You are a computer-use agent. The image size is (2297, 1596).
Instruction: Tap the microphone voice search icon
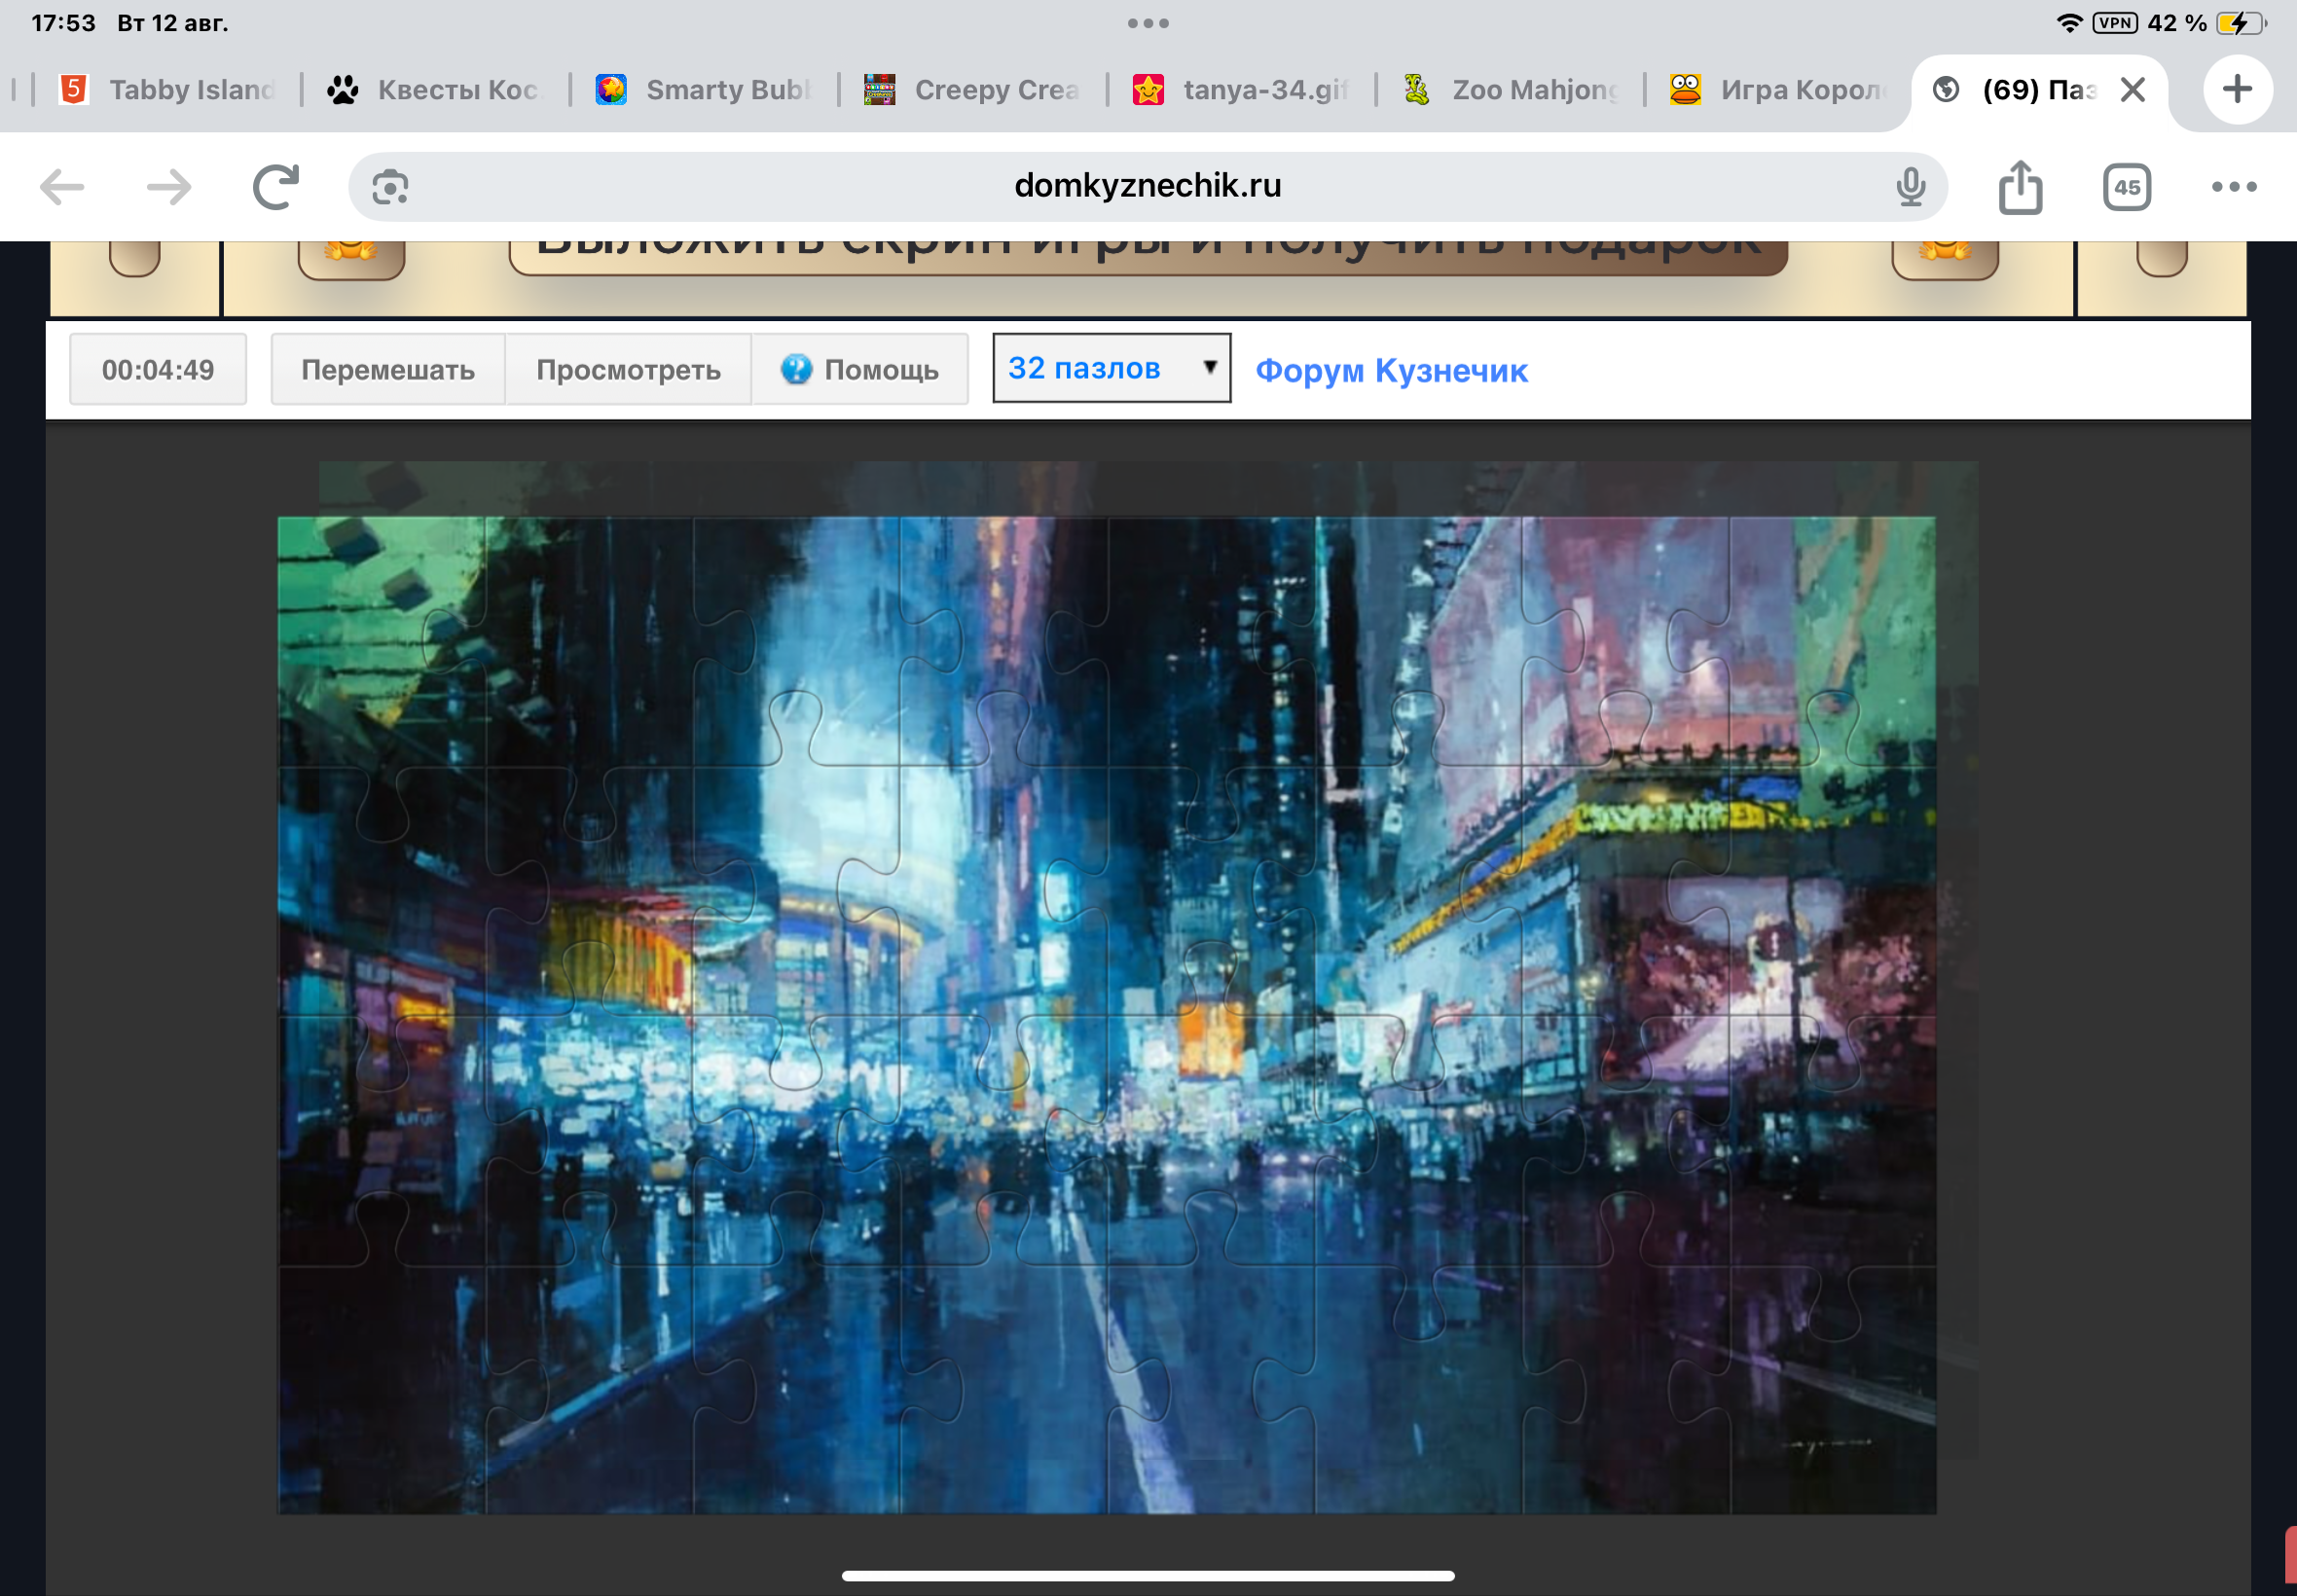pyautogui.click(x=1910, y=187)
